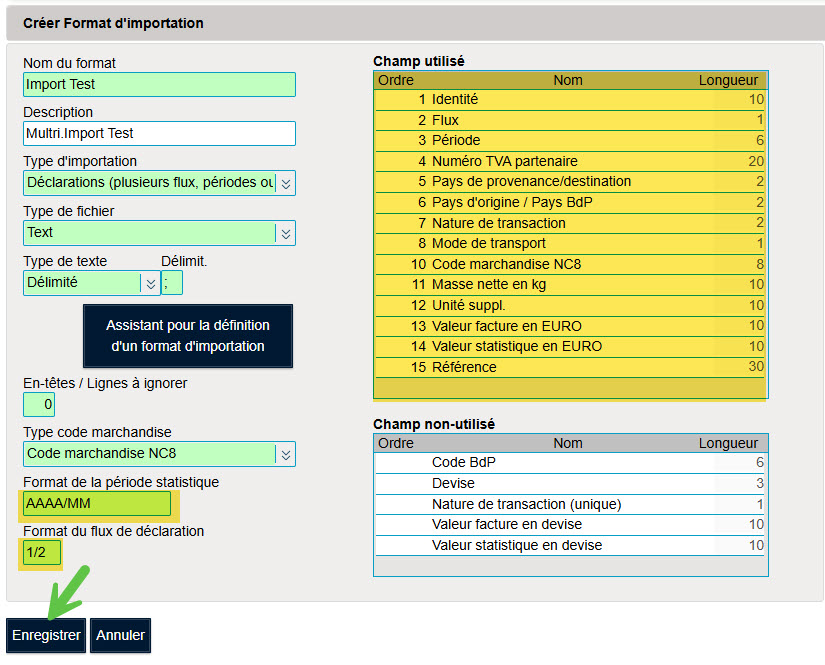Edit the Nom du format field

point(159,85)
